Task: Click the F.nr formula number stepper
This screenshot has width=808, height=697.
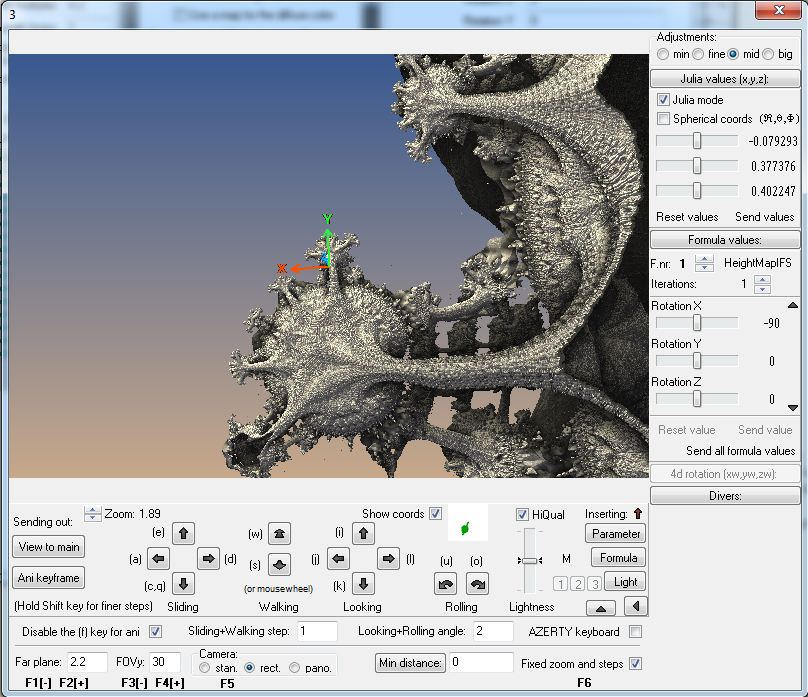Action: [x=704, y=263]
